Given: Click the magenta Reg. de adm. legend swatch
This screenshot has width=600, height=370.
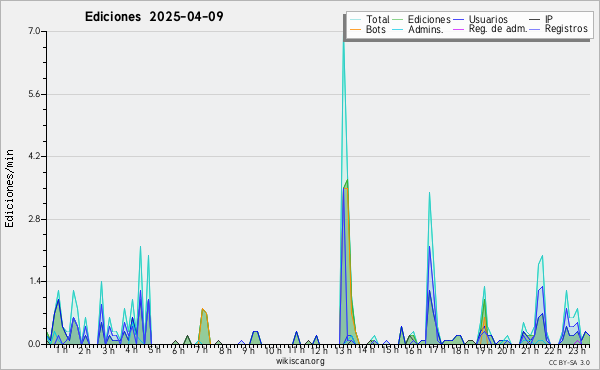Looking at the screenshot, I should click(x=458, y=29).
